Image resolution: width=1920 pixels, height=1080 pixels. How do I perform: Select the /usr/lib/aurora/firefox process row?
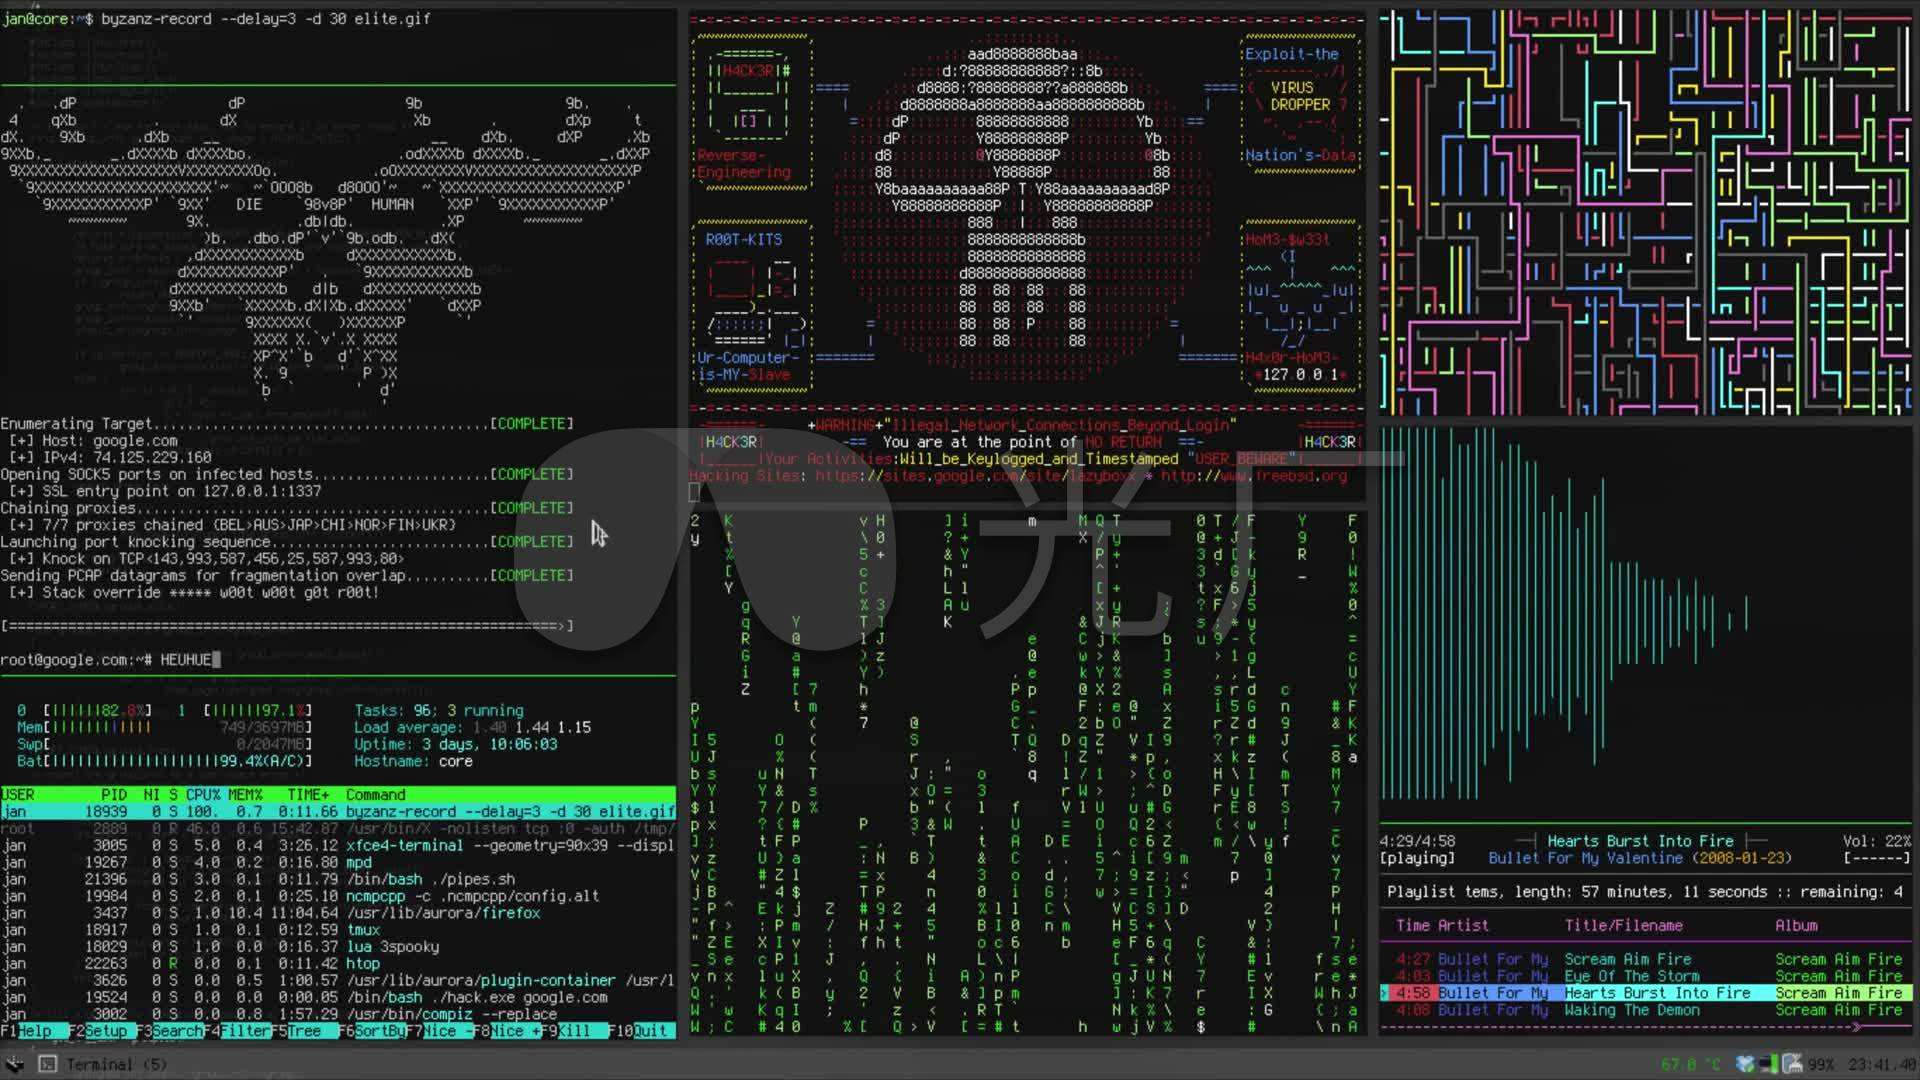tap(338, 913)
